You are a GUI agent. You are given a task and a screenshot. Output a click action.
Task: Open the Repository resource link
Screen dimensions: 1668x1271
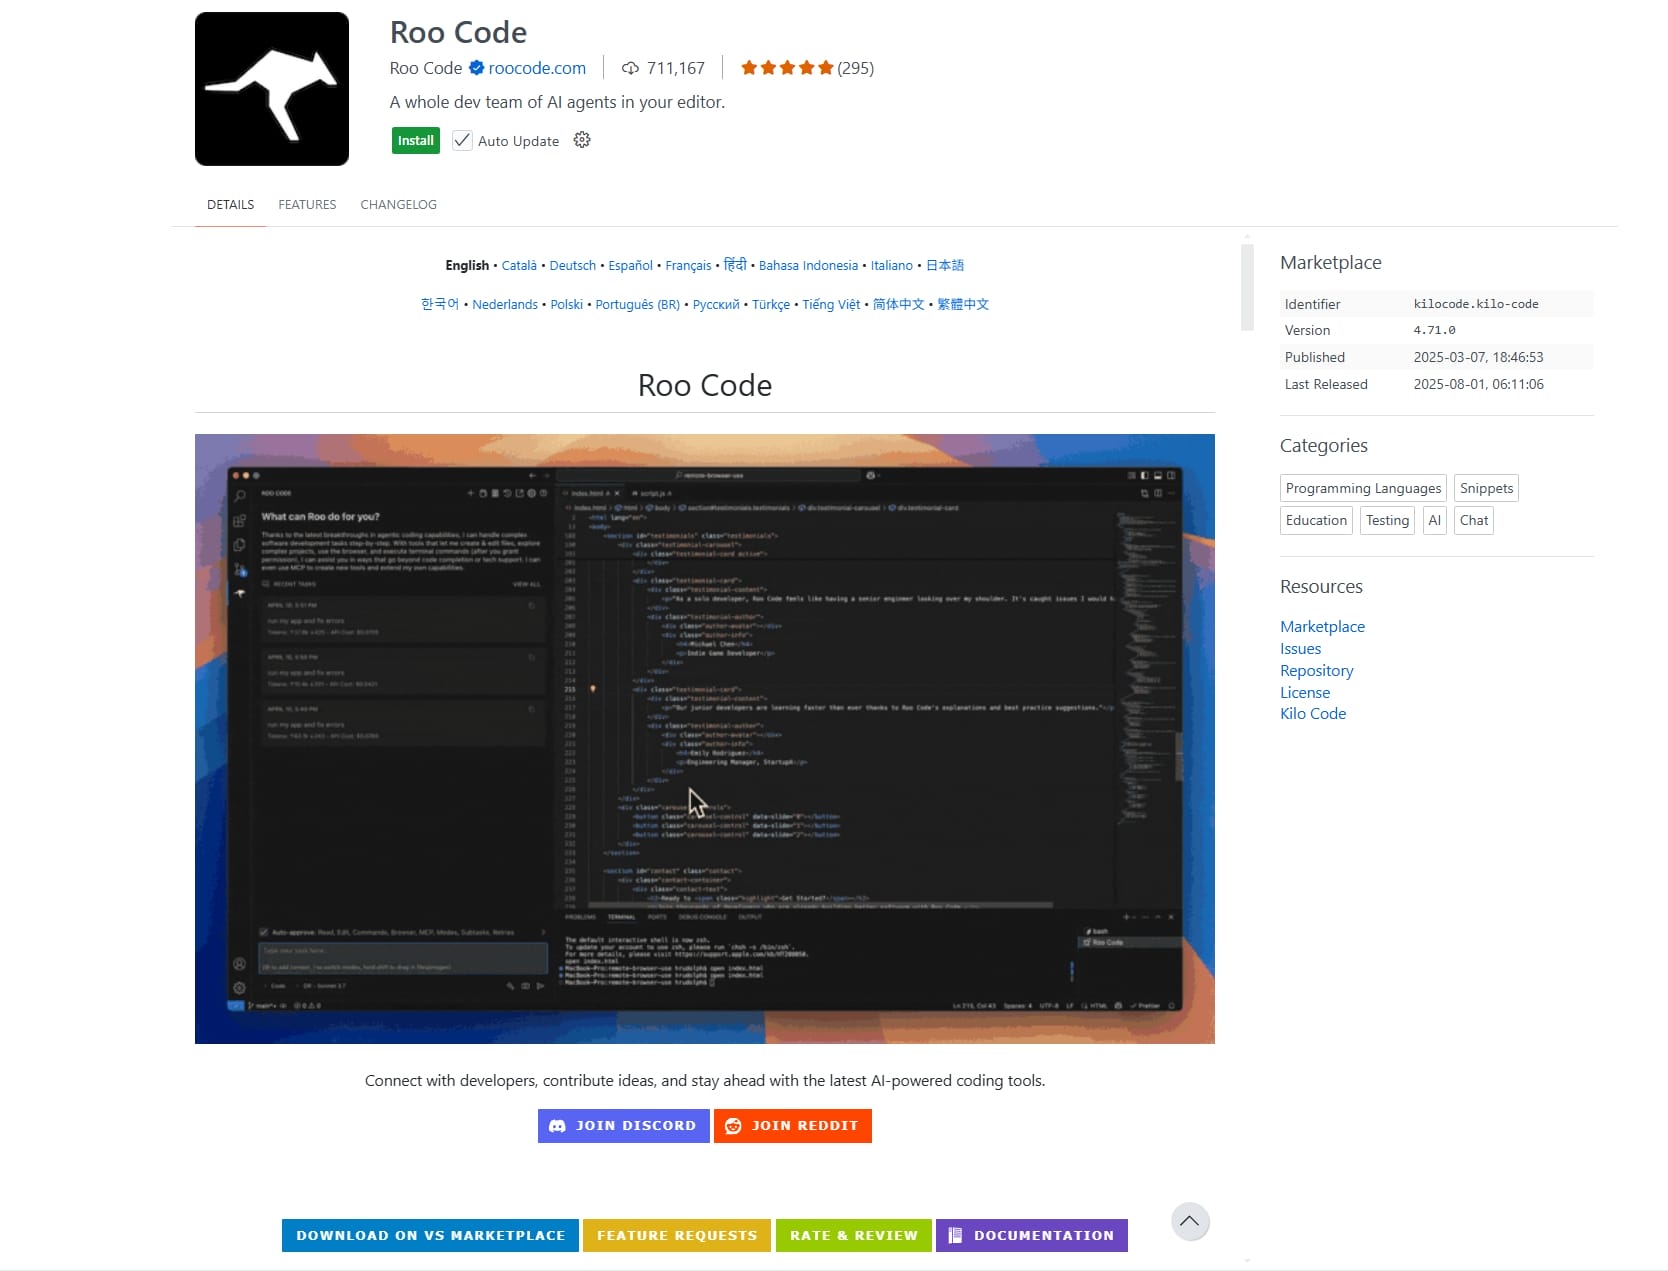(1317, 671)
